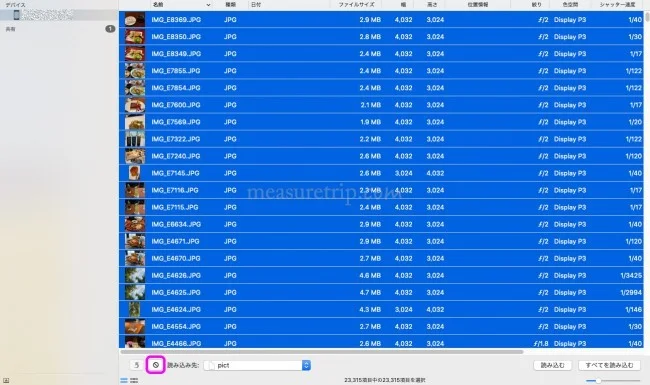Click thumbnail of IMG_E8349.JPG
The height and width of the screenshot is (385, 650).
pyautogui.click(x=135, y=53)
